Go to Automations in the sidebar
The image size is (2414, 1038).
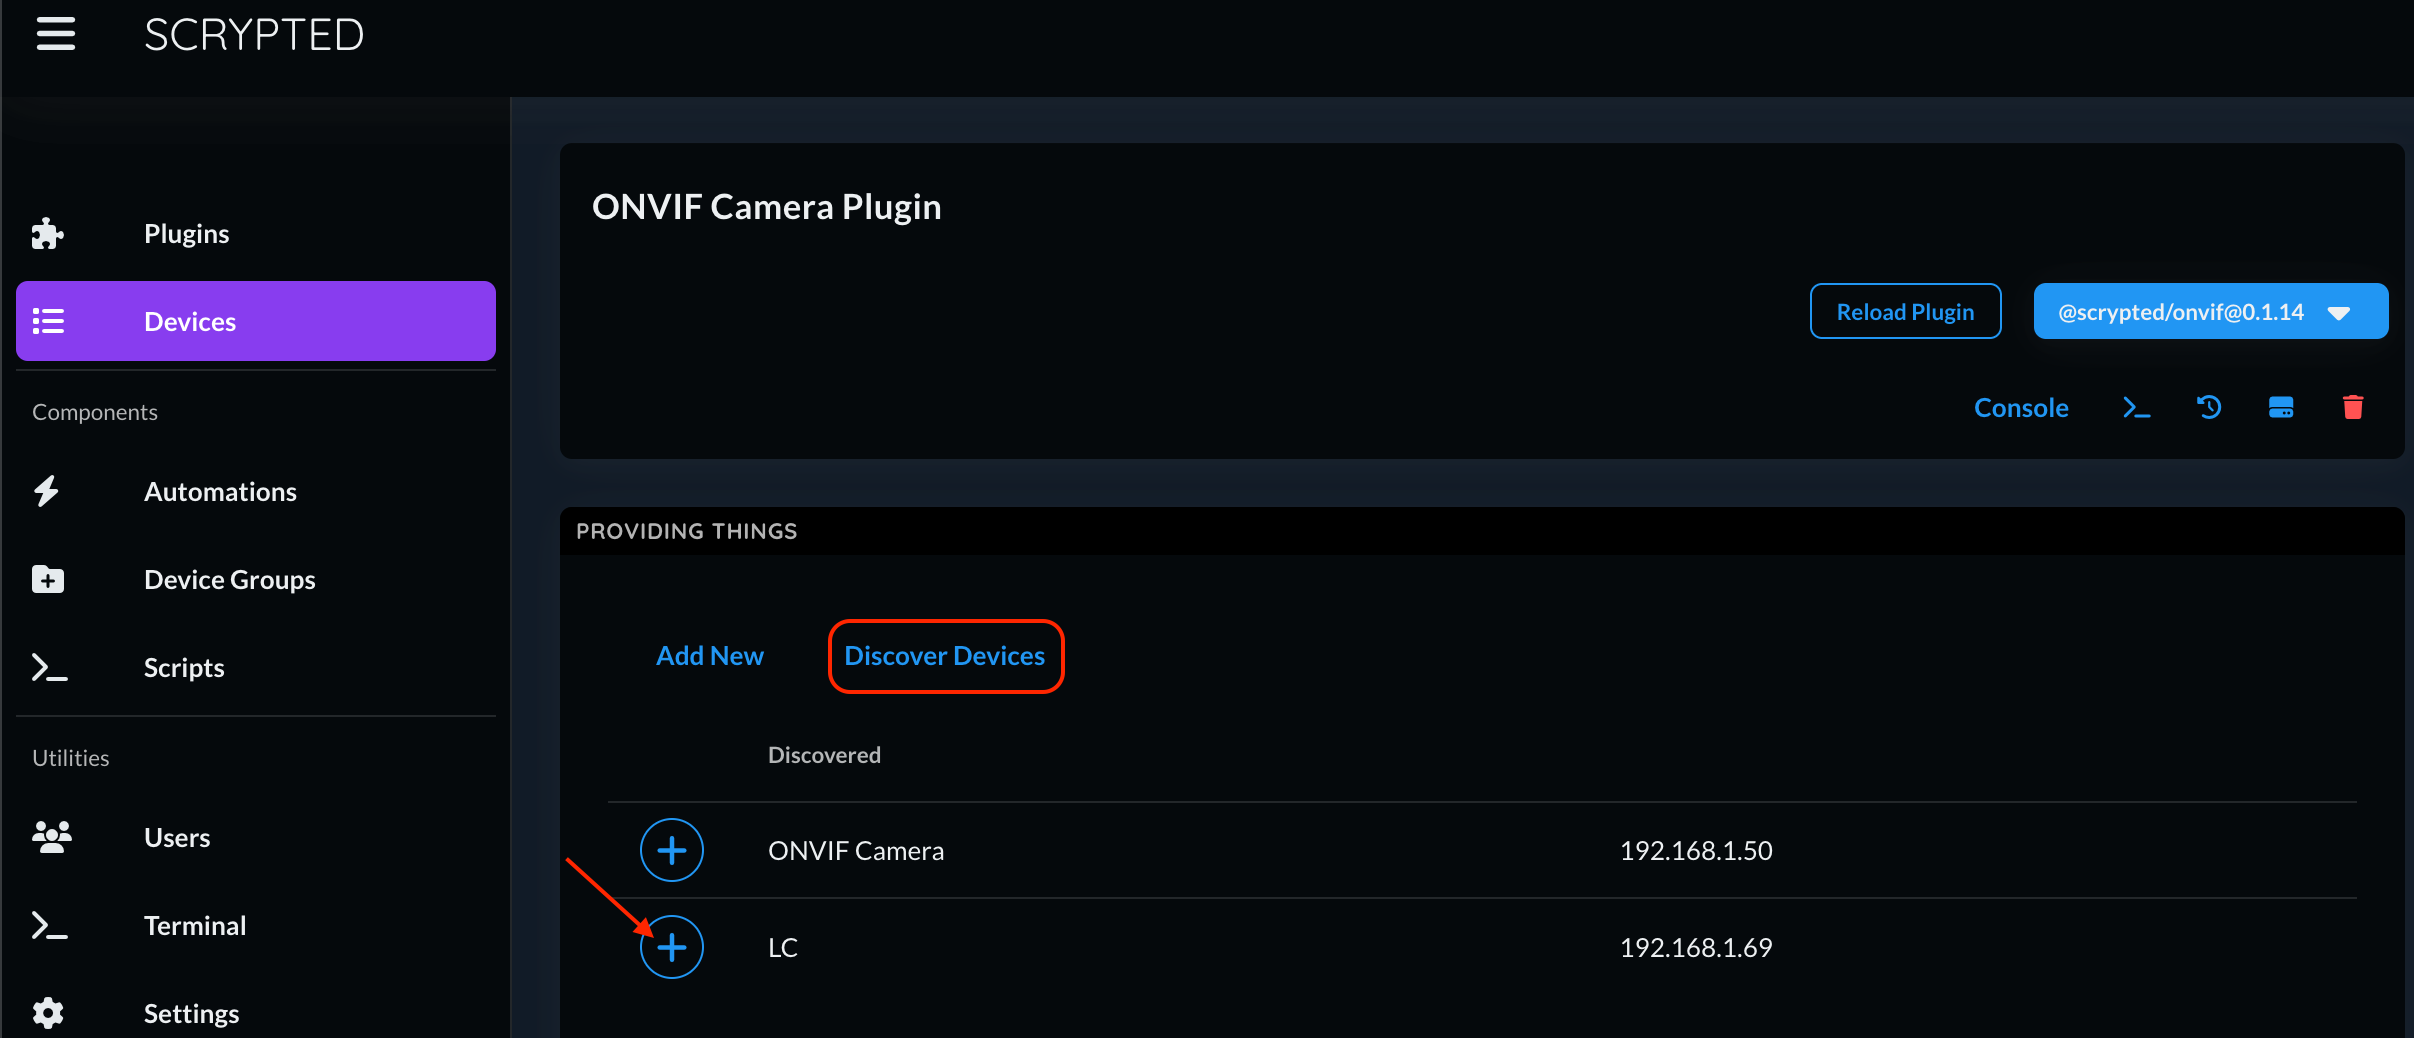point(220,492)
